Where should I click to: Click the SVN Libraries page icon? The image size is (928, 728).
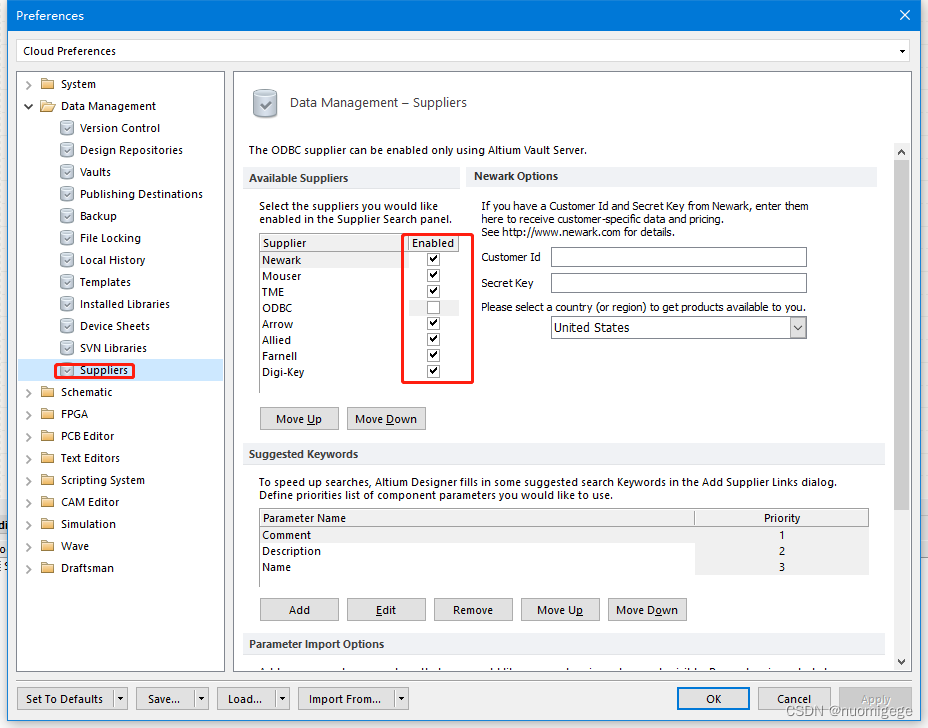pyautogui.click(x=67, y=348)
